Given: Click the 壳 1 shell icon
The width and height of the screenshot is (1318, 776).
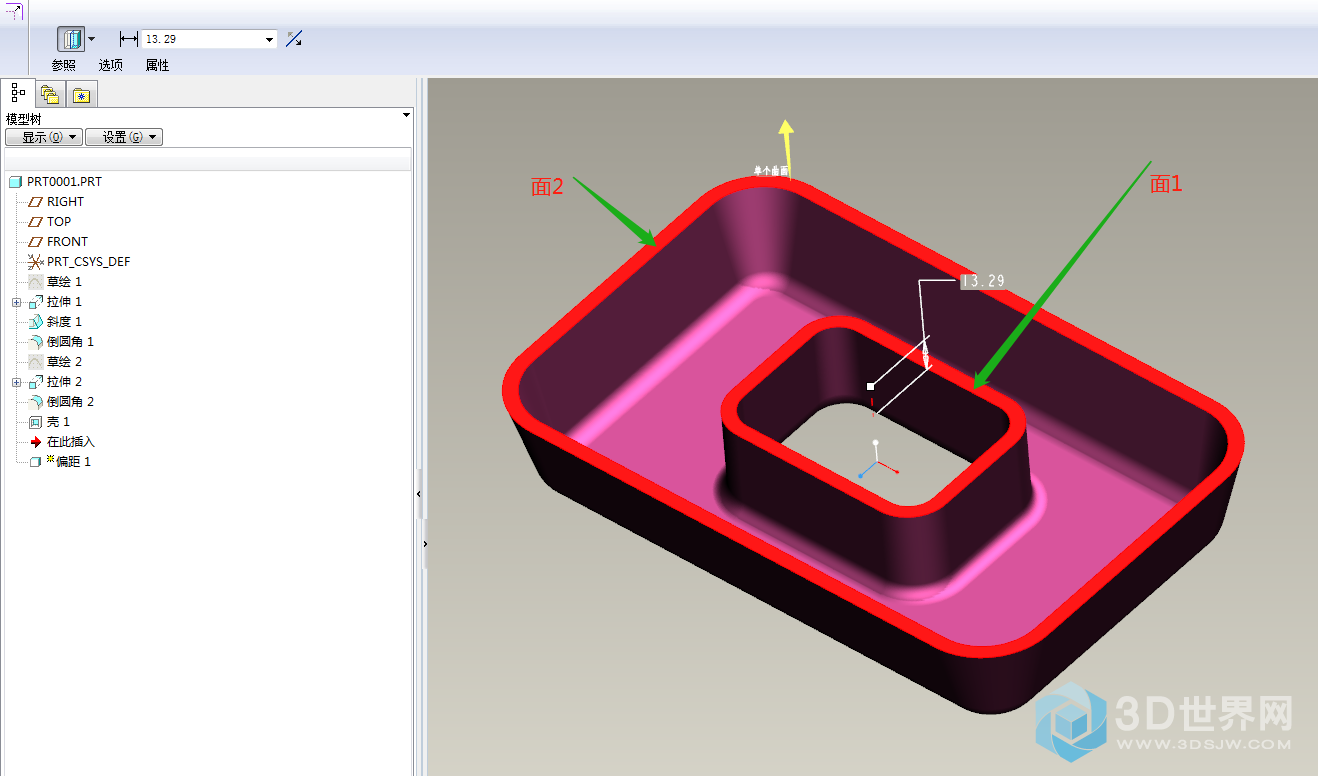Looking at the screenshot, I should tap(36, 422).
